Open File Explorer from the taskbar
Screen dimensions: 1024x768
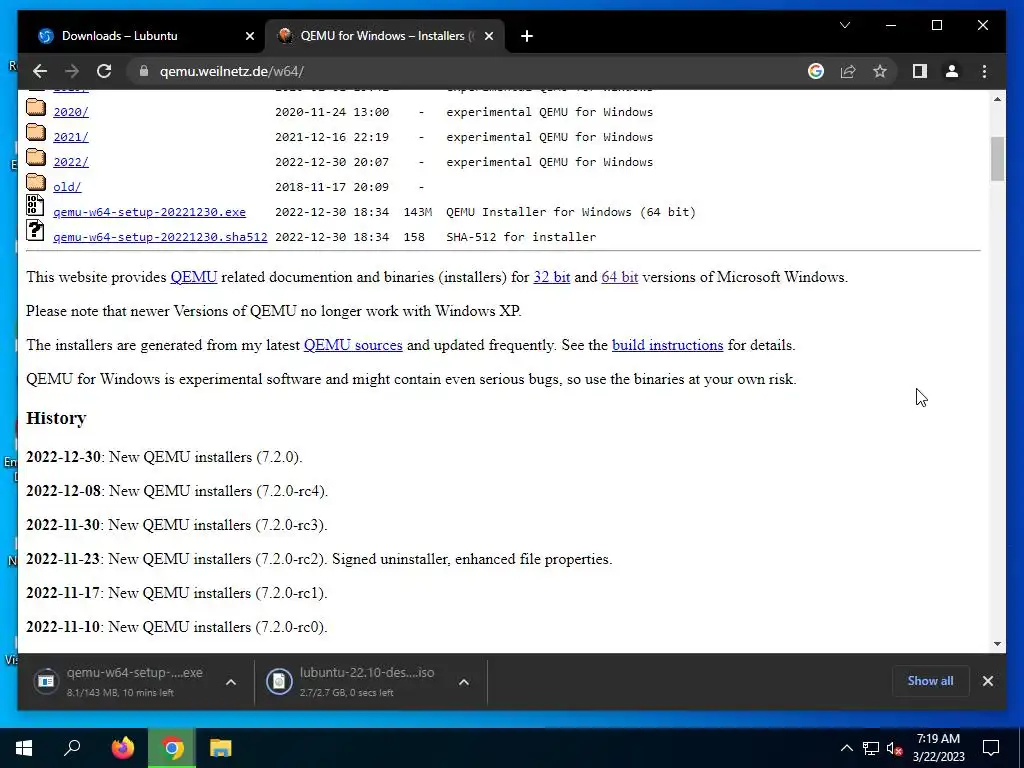(x=221, y=748)
